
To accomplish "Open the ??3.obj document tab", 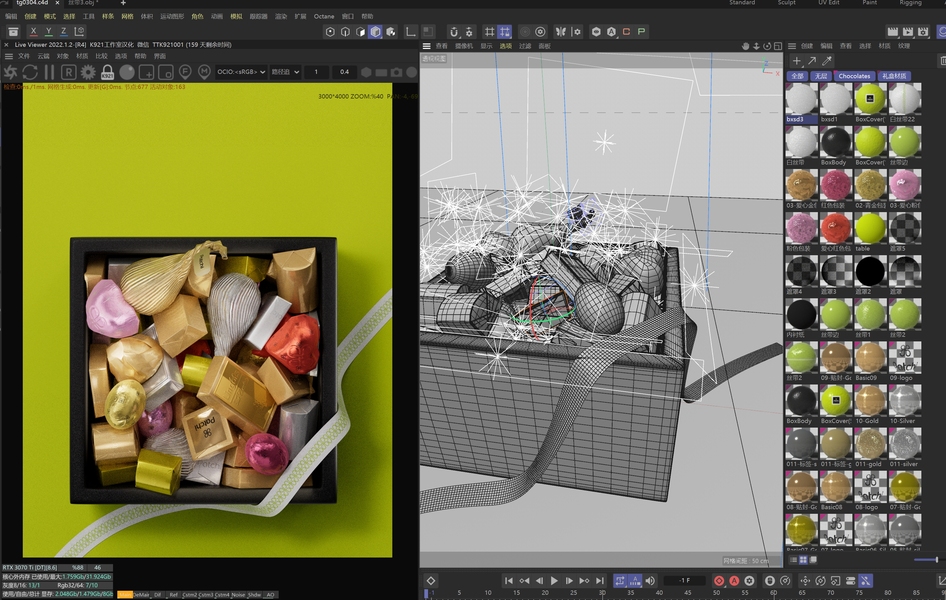I will click(x=83, y=3).
